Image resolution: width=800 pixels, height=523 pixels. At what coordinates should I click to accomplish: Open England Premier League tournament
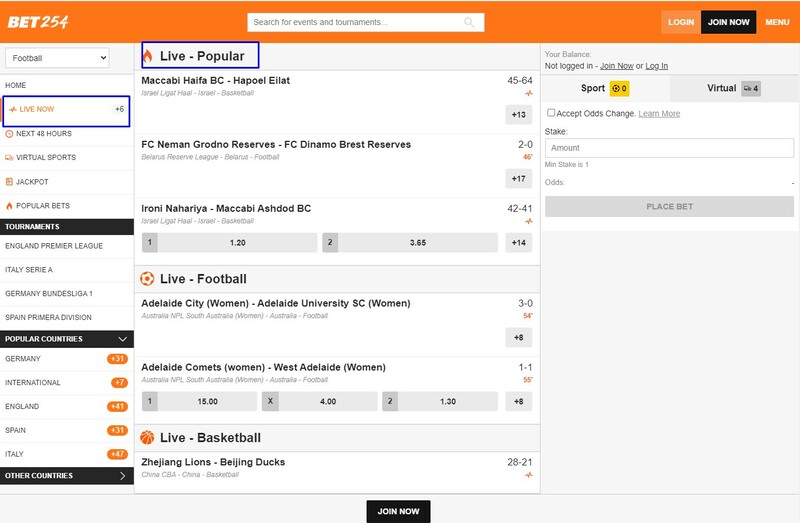[67, 246]
